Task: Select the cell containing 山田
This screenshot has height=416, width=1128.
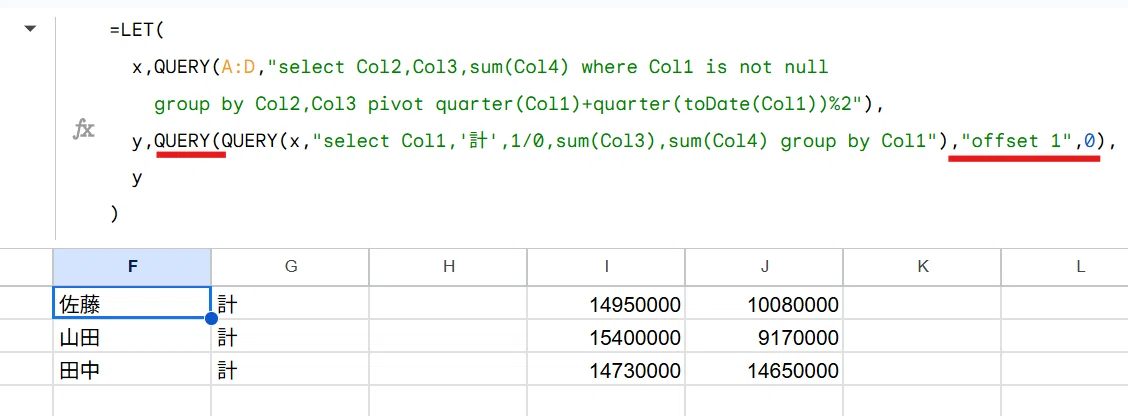Action: click(132, 336)
